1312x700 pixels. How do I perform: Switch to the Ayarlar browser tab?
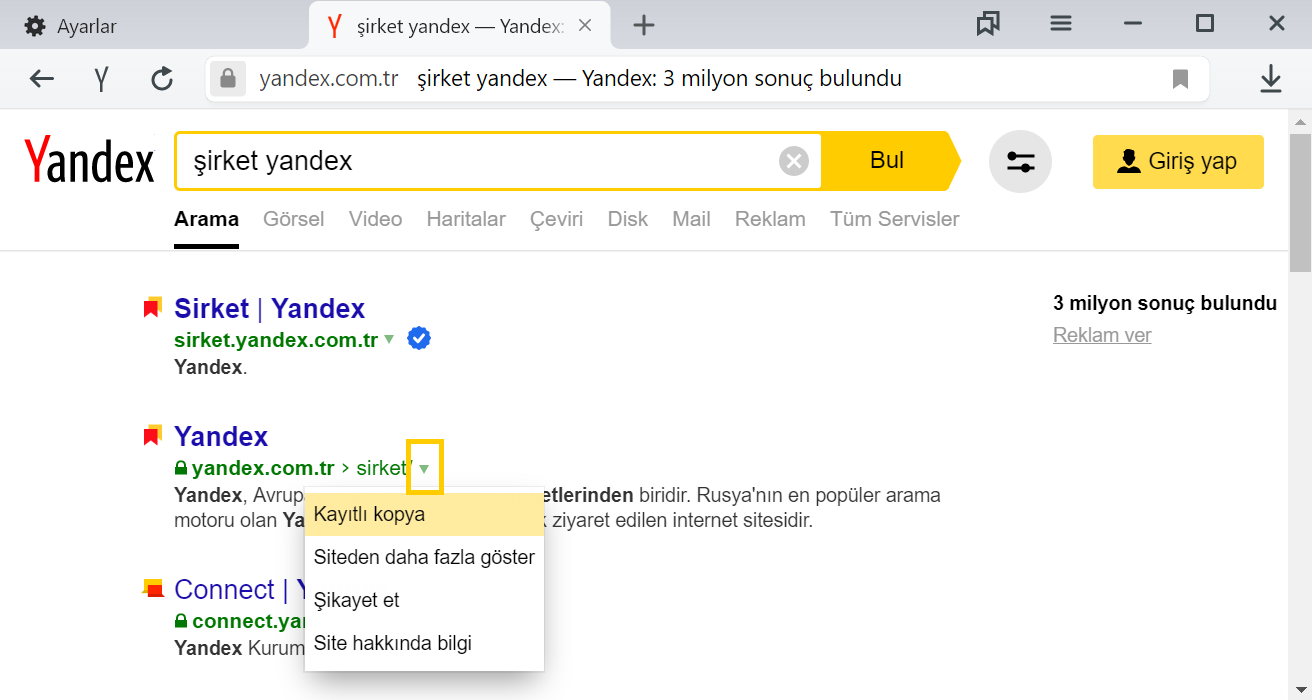pyautogui.click(x=155, y=26)
